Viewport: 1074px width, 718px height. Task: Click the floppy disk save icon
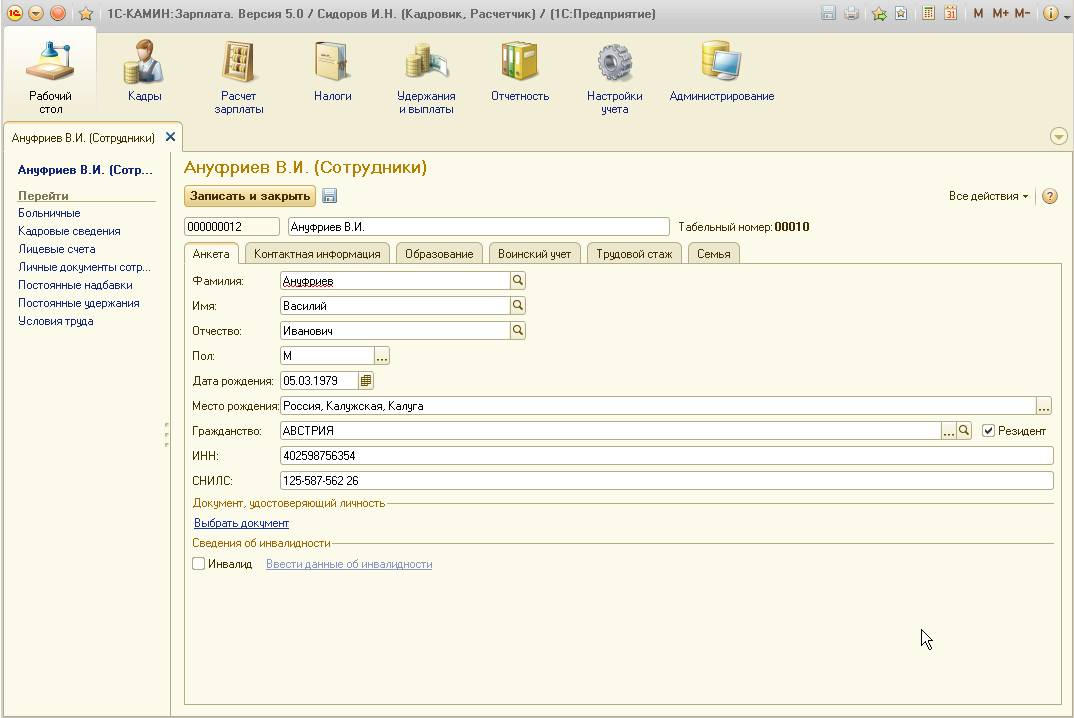tap(330, 197)
